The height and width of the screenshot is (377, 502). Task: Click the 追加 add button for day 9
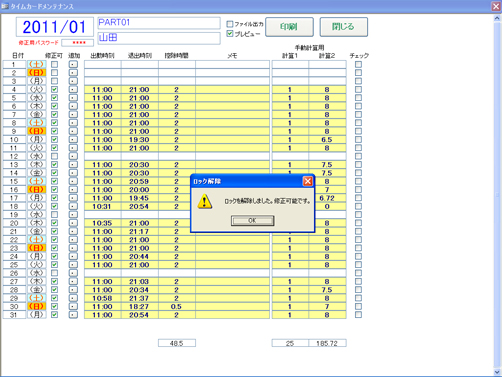tap(73, 131)
